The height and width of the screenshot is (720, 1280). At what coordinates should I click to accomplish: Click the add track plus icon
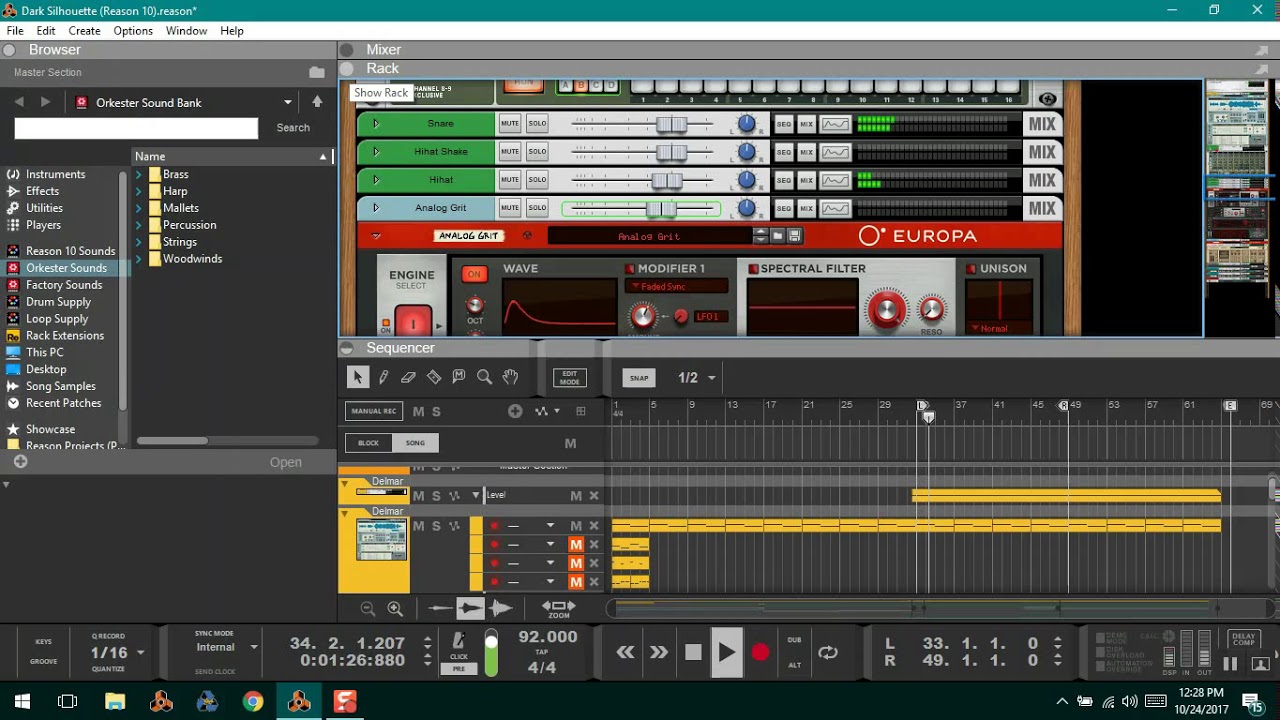(x=515, y=411)
